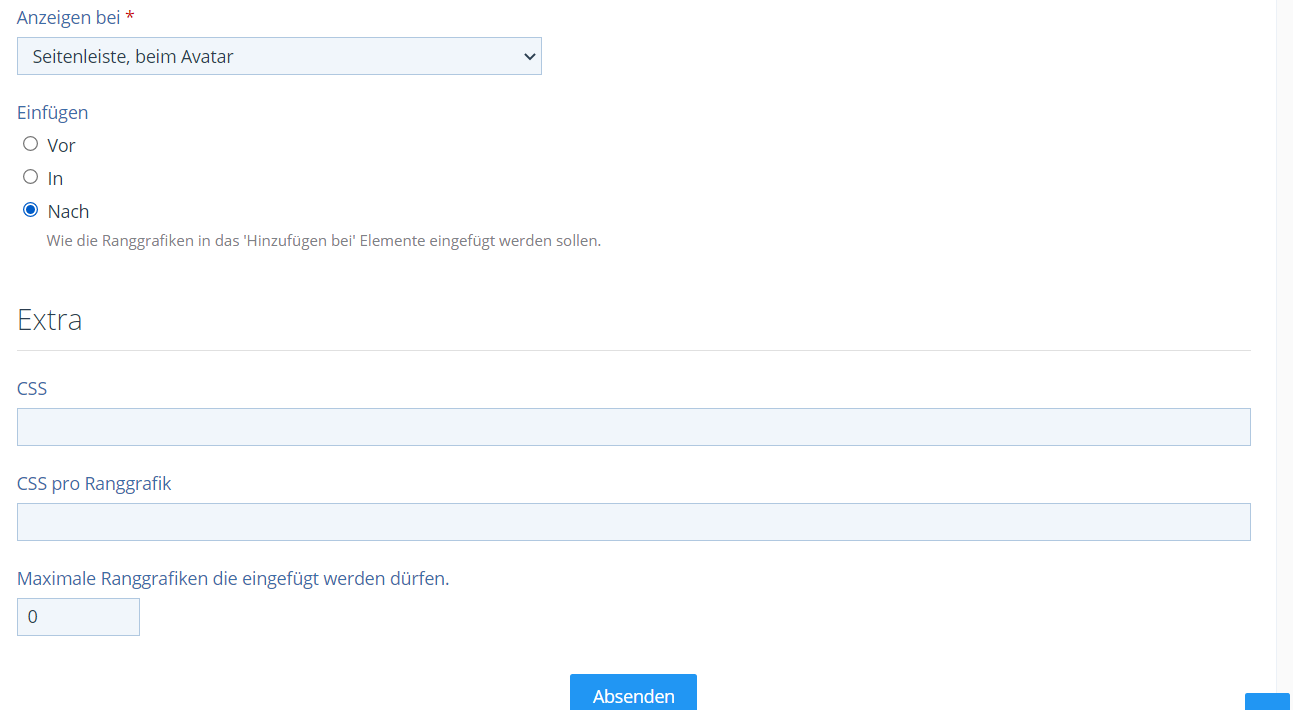Select the 'Vor' radio button circle
This screenshot has width=1293, height=710.
coord(31,144)
